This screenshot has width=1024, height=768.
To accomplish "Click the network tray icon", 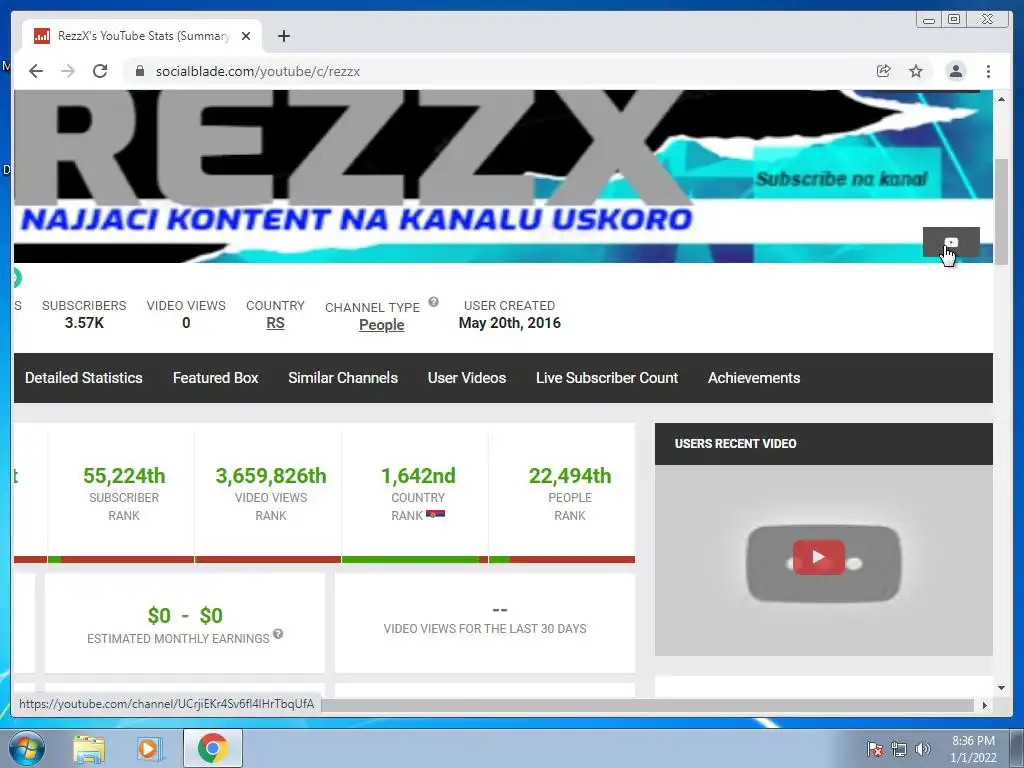I will 899,749.
